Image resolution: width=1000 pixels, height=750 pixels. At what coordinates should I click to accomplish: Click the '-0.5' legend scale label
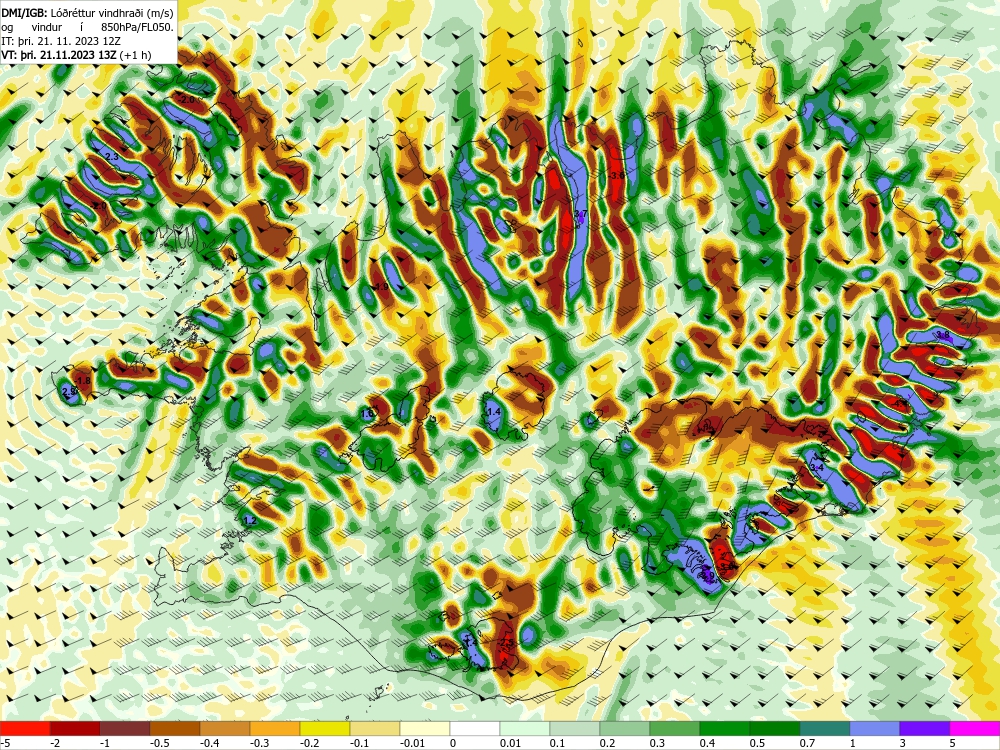[159, 743]
